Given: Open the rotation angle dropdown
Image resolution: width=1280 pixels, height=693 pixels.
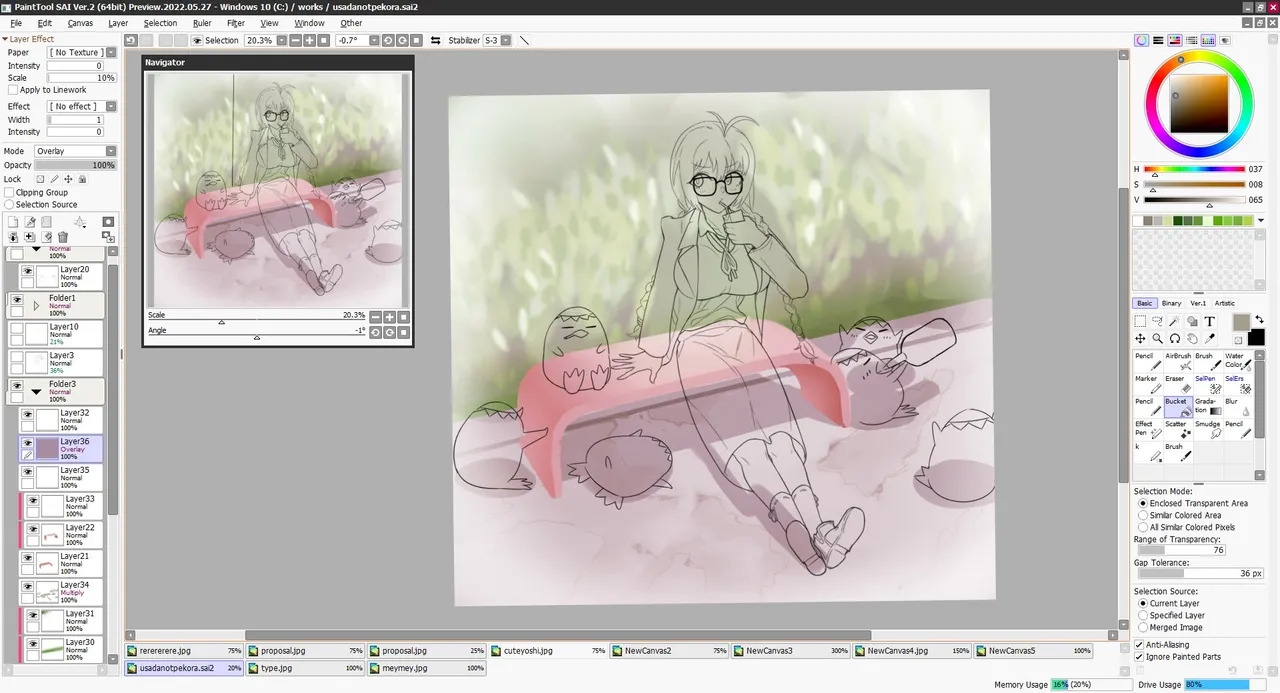Looking at the screenshot, I should (x=372, y=40).
